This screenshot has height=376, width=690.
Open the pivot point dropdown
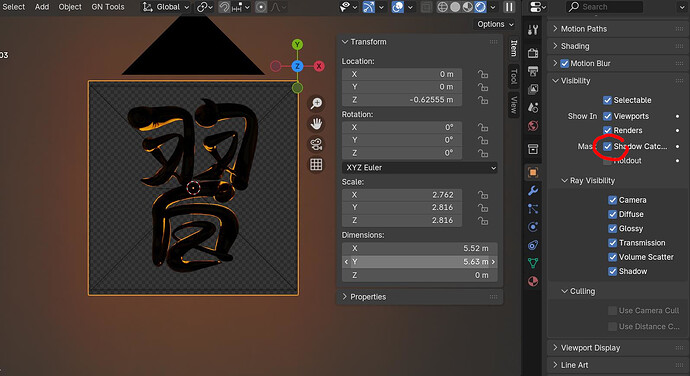coord(205,7)
